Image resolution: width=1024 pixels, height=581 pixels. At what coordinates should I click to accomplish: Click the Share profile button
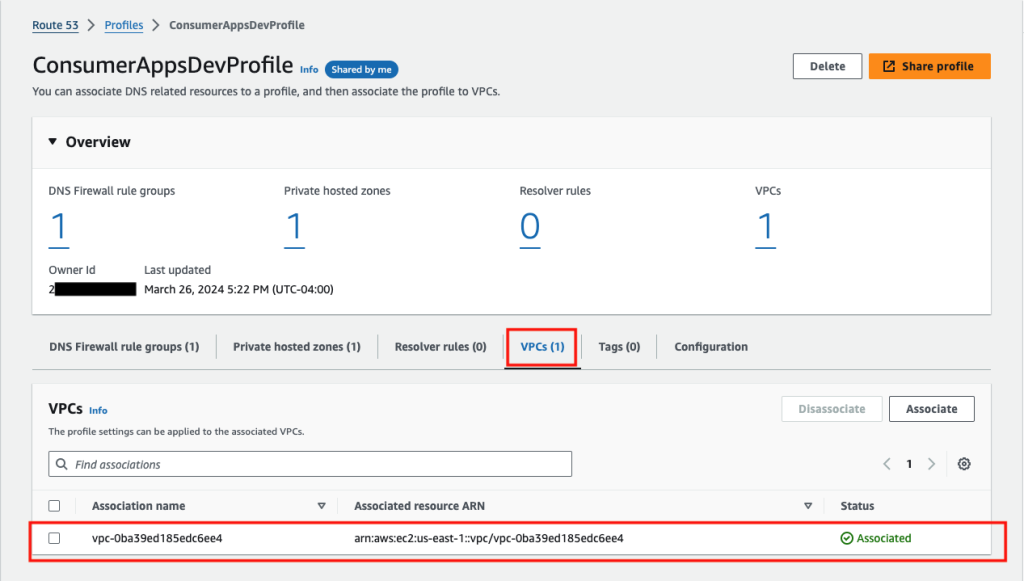click(929, 65)
